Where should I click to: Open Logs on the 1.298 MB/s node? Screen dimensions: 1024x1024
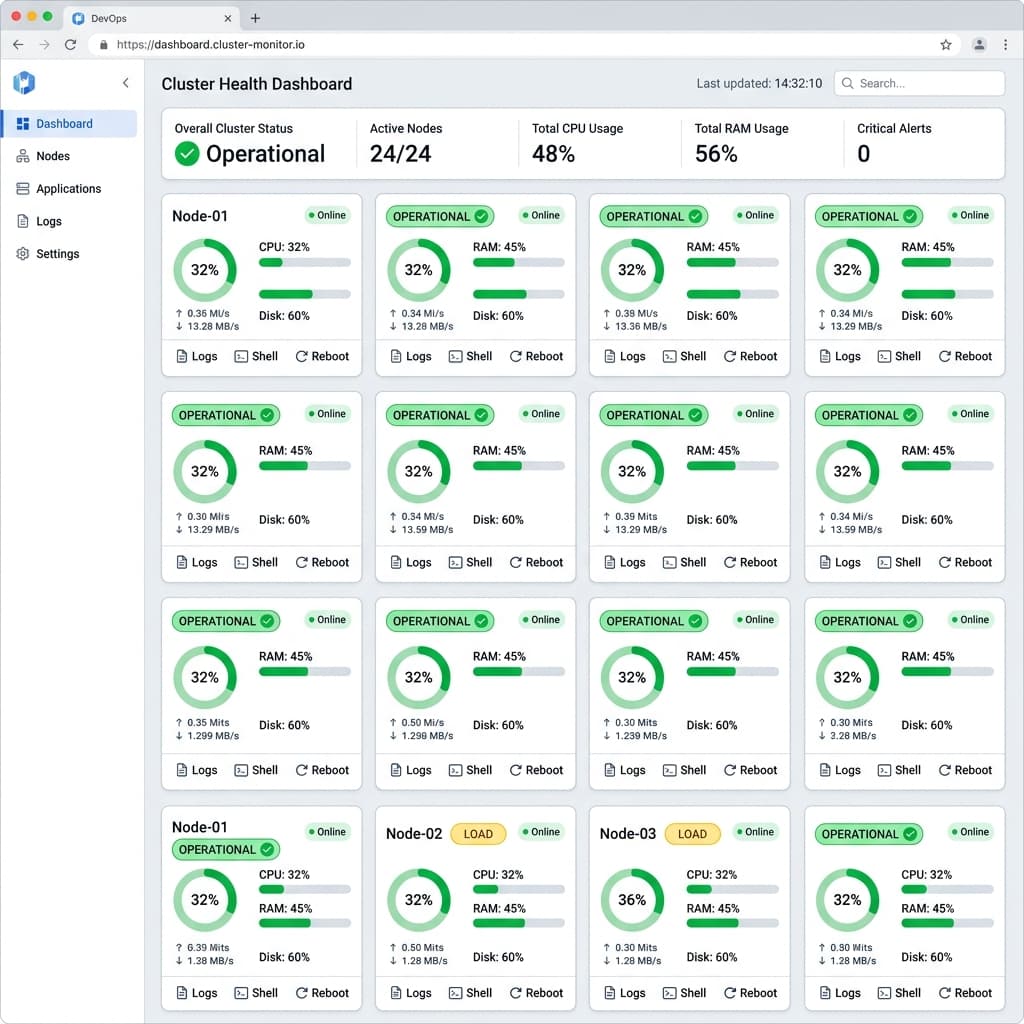pos(411,771)
